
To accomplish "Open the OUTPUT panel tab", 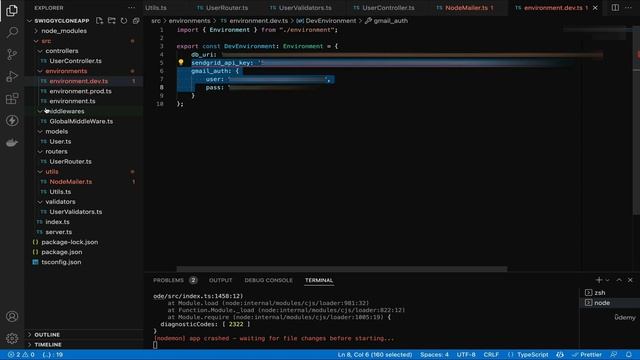I will click(x=220, y=280).
